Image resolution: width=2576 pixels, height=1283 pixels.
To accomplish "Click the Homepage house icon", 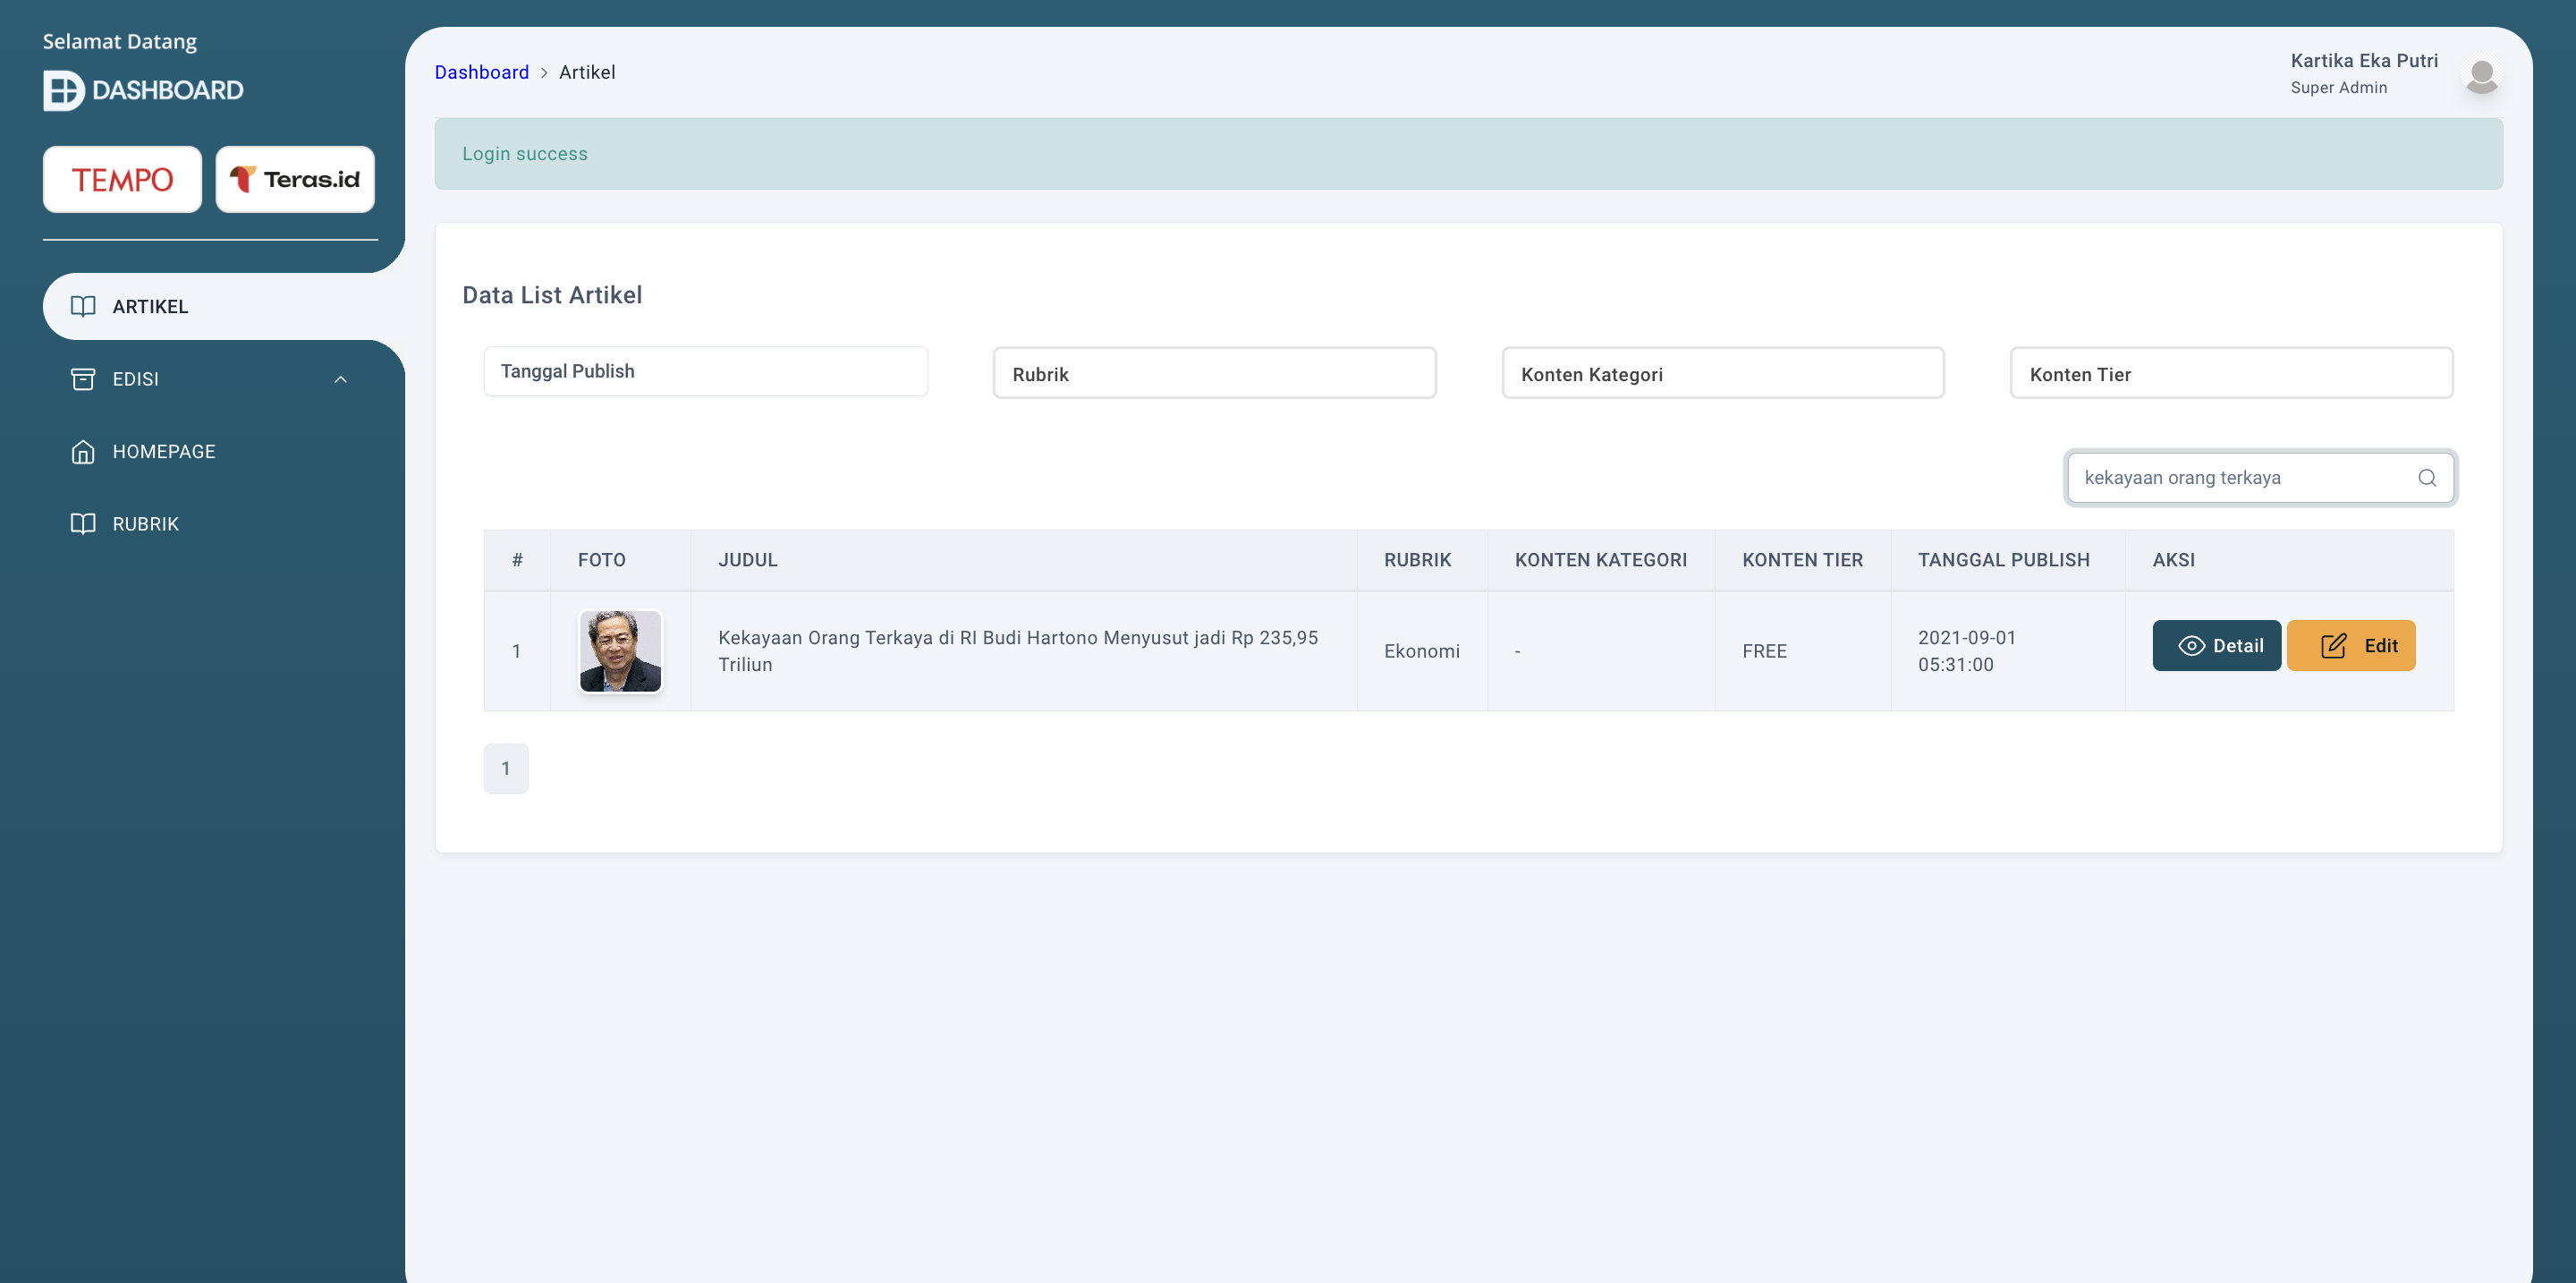I will (x=83, y=452).
